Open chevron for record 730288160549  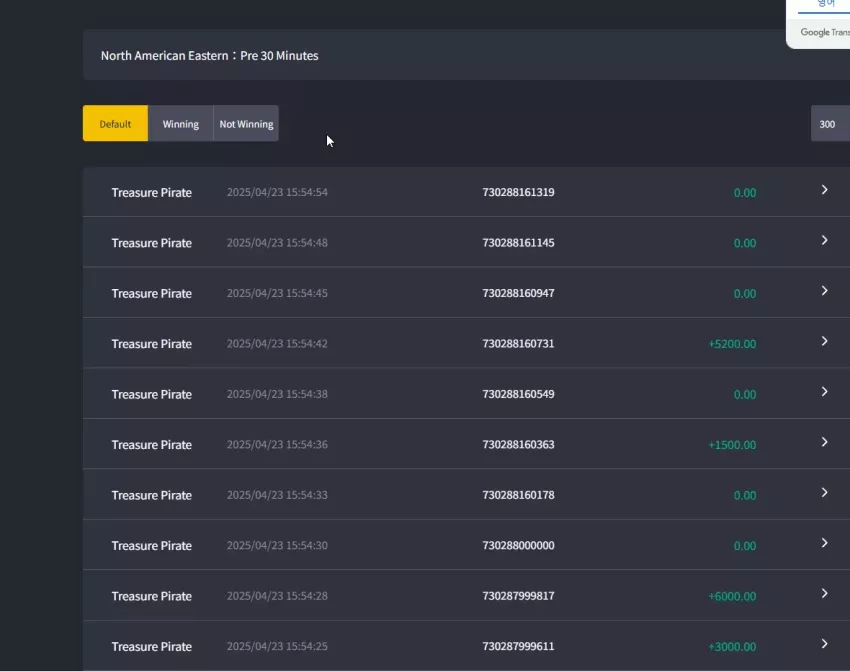[x=824, y=391]
